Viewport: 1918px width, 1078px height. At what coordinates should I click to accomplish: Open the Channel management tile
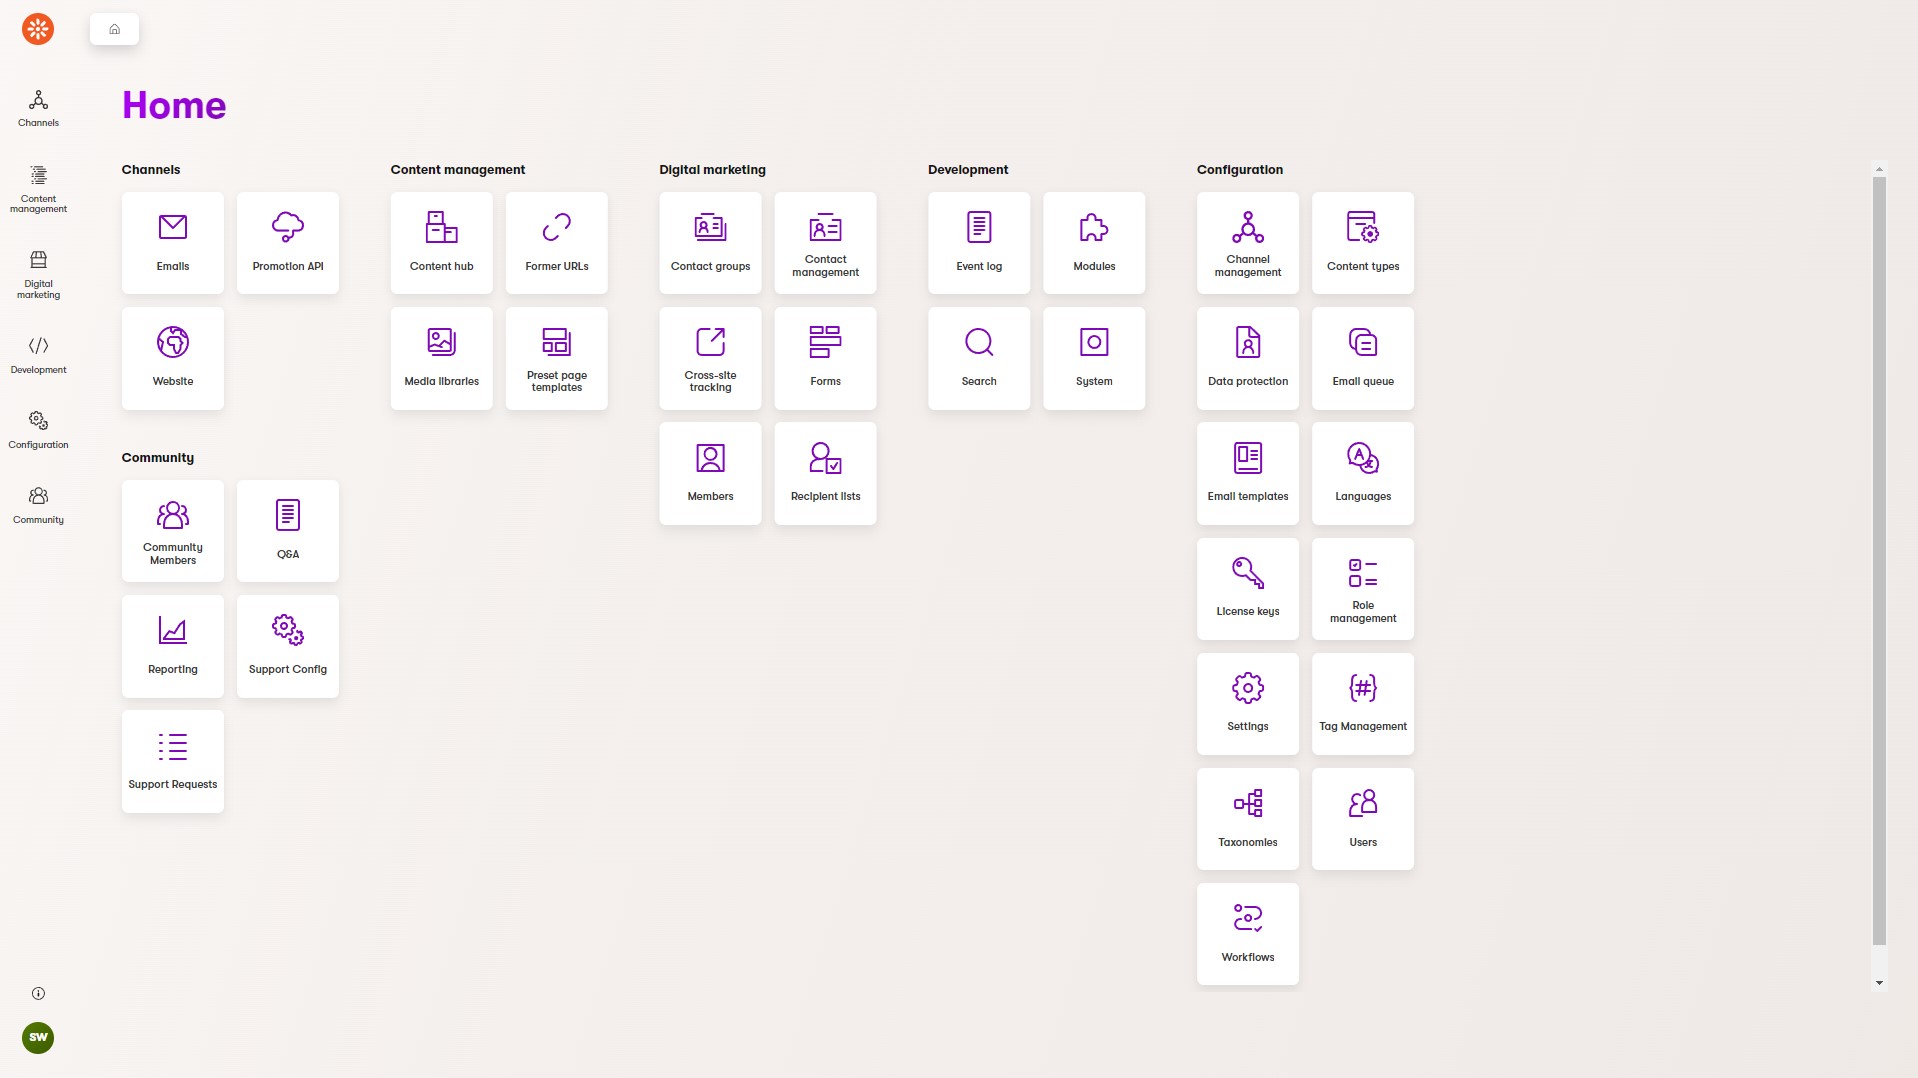coord(1248,243)
